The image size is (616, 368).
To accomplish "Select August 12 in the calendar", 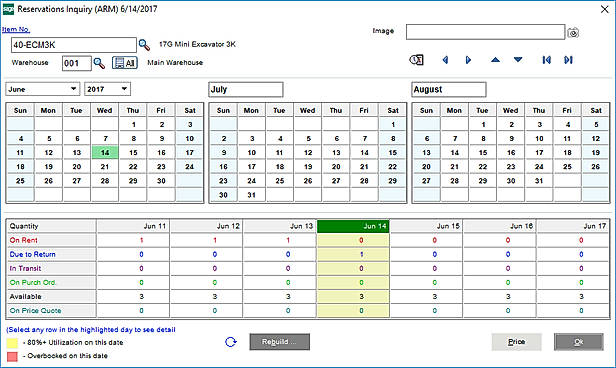I will [596, 139].
